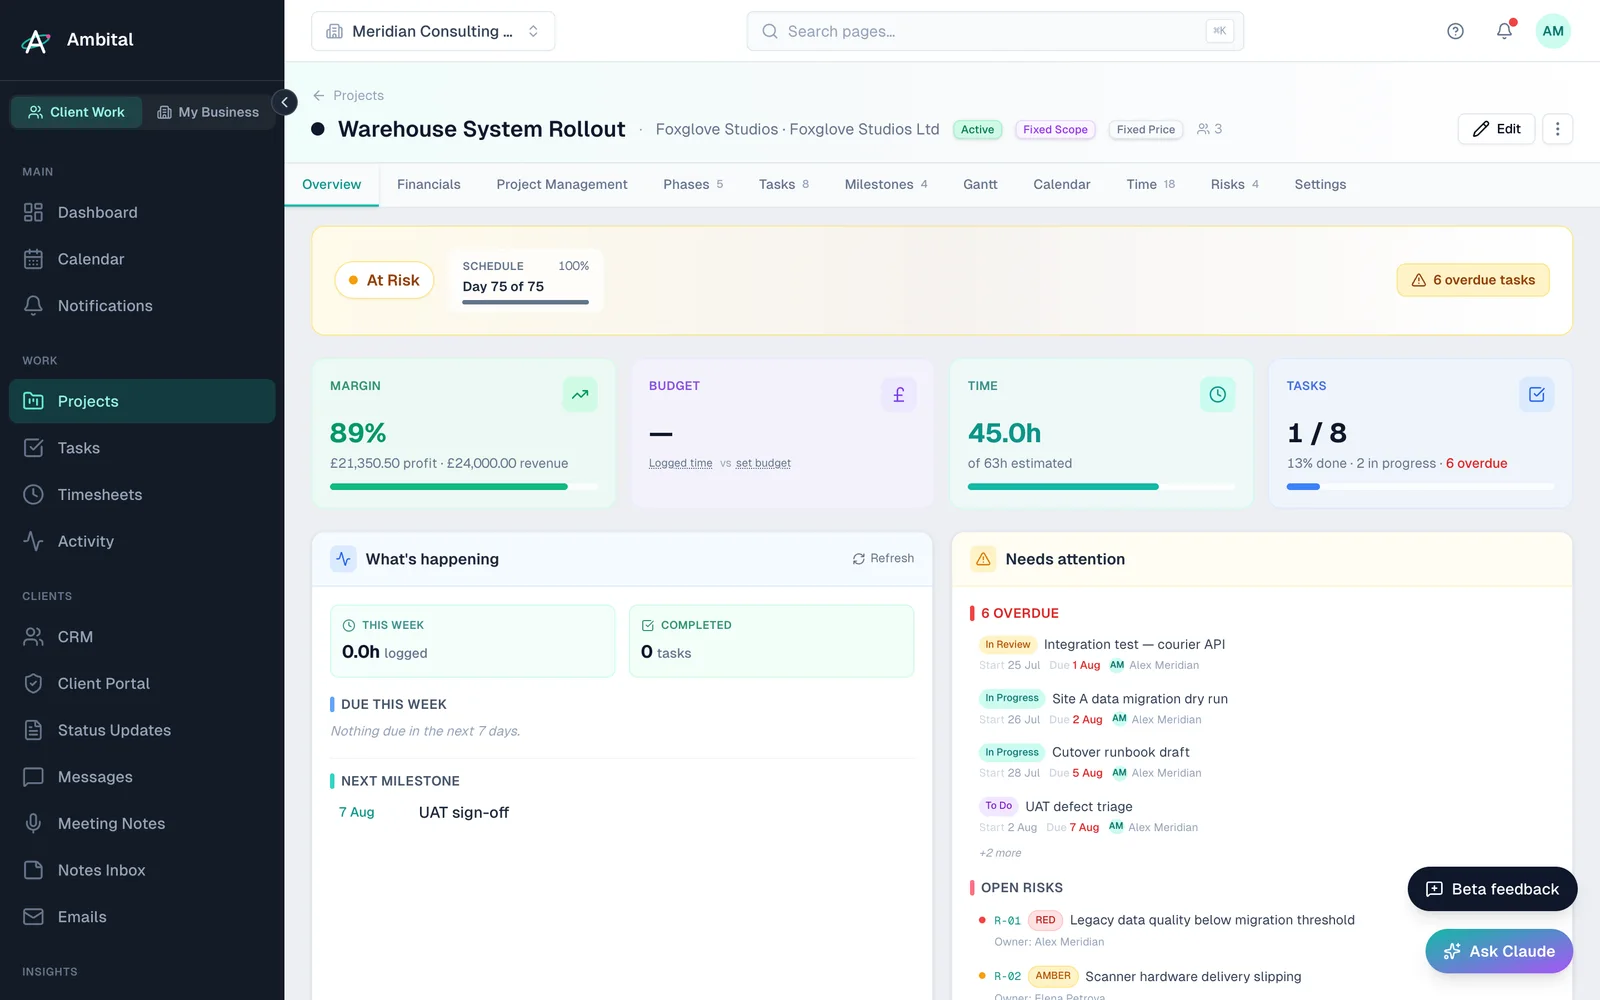This screenshot has width=1600, height=1000.
Task: Collapse the sidebar with the chevron button
Action: [x=285, y=102]
